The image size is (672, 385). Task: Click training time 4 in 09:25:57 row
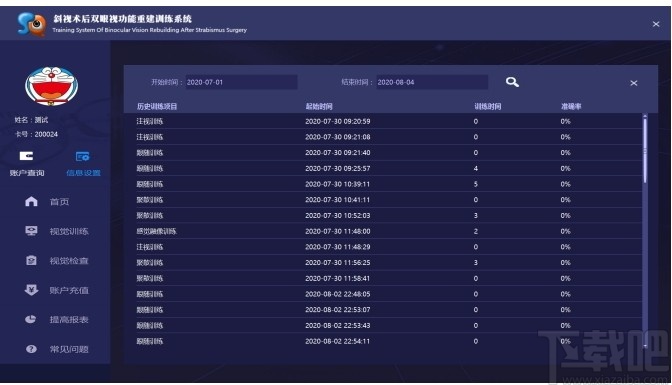pos(476,168)
